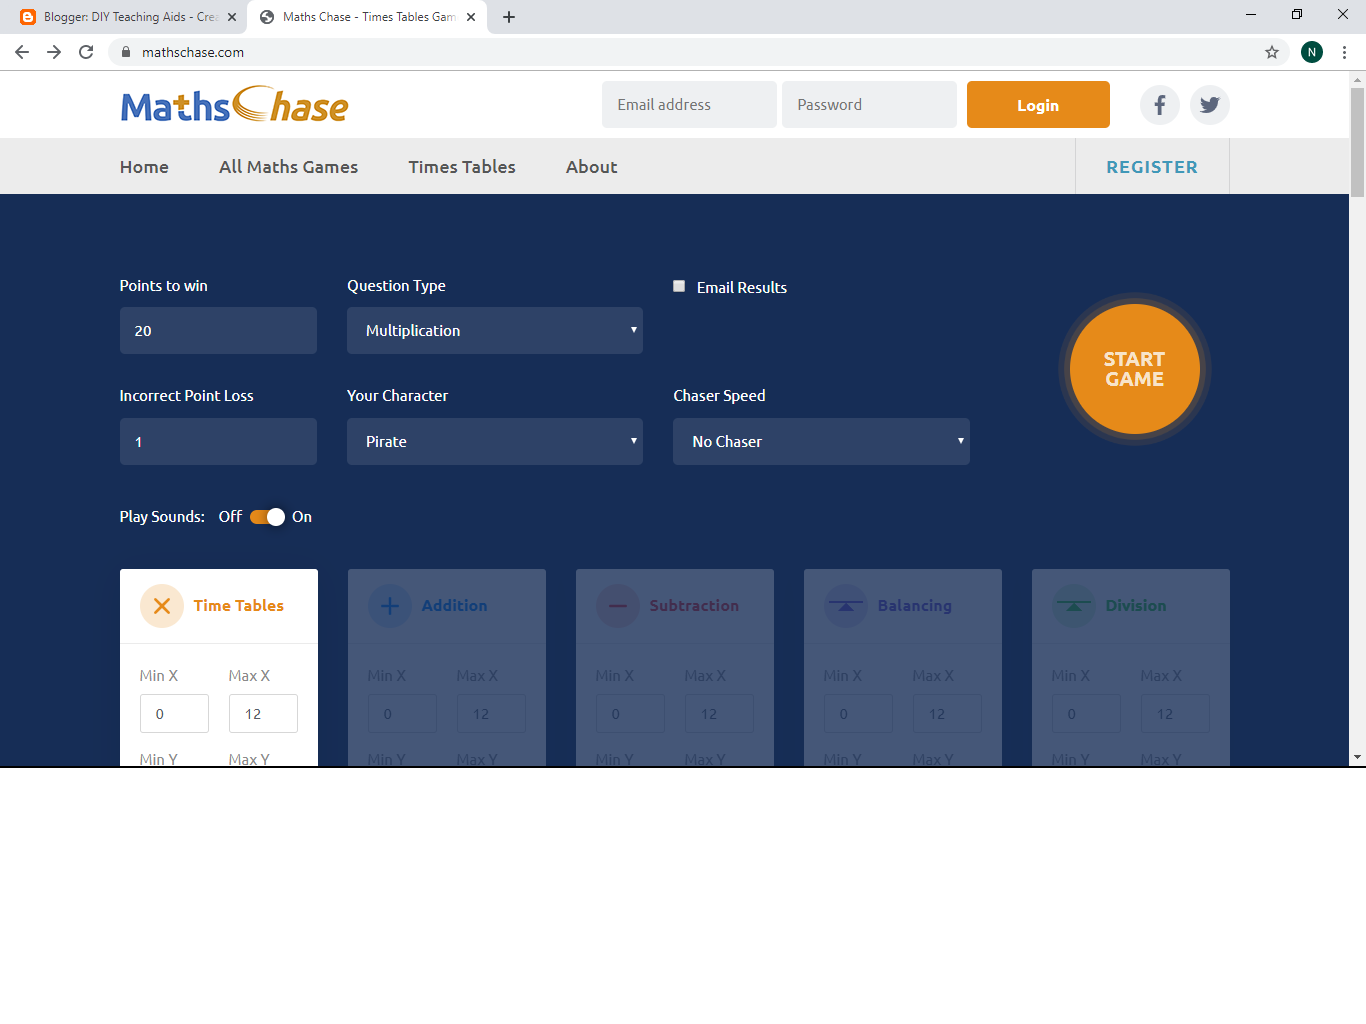
Task: Click the REGISTER link
Action: [x=1152, y=167]
